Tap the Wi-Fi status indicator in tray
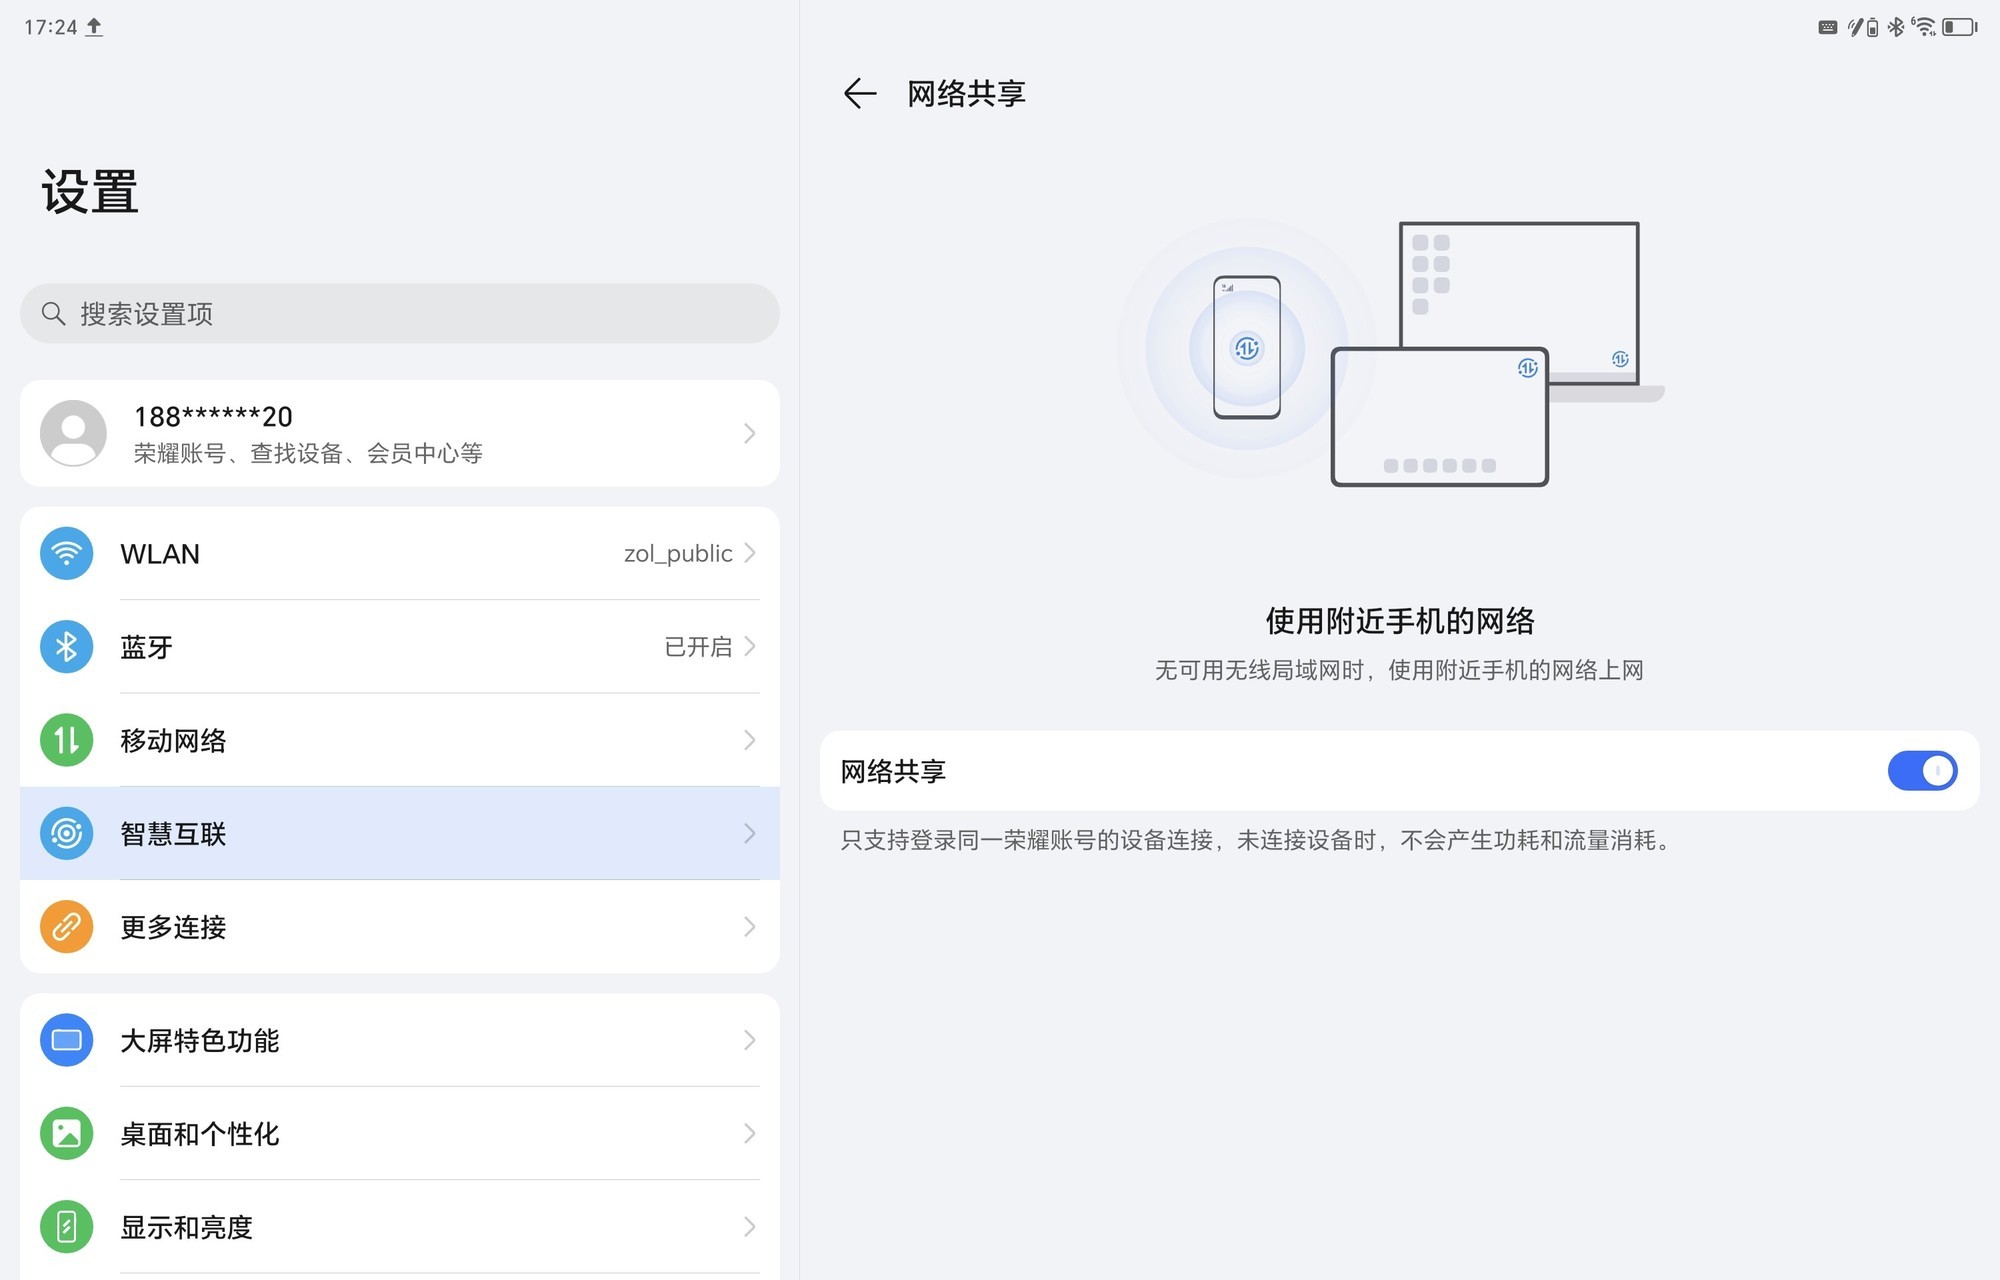 1924,27
